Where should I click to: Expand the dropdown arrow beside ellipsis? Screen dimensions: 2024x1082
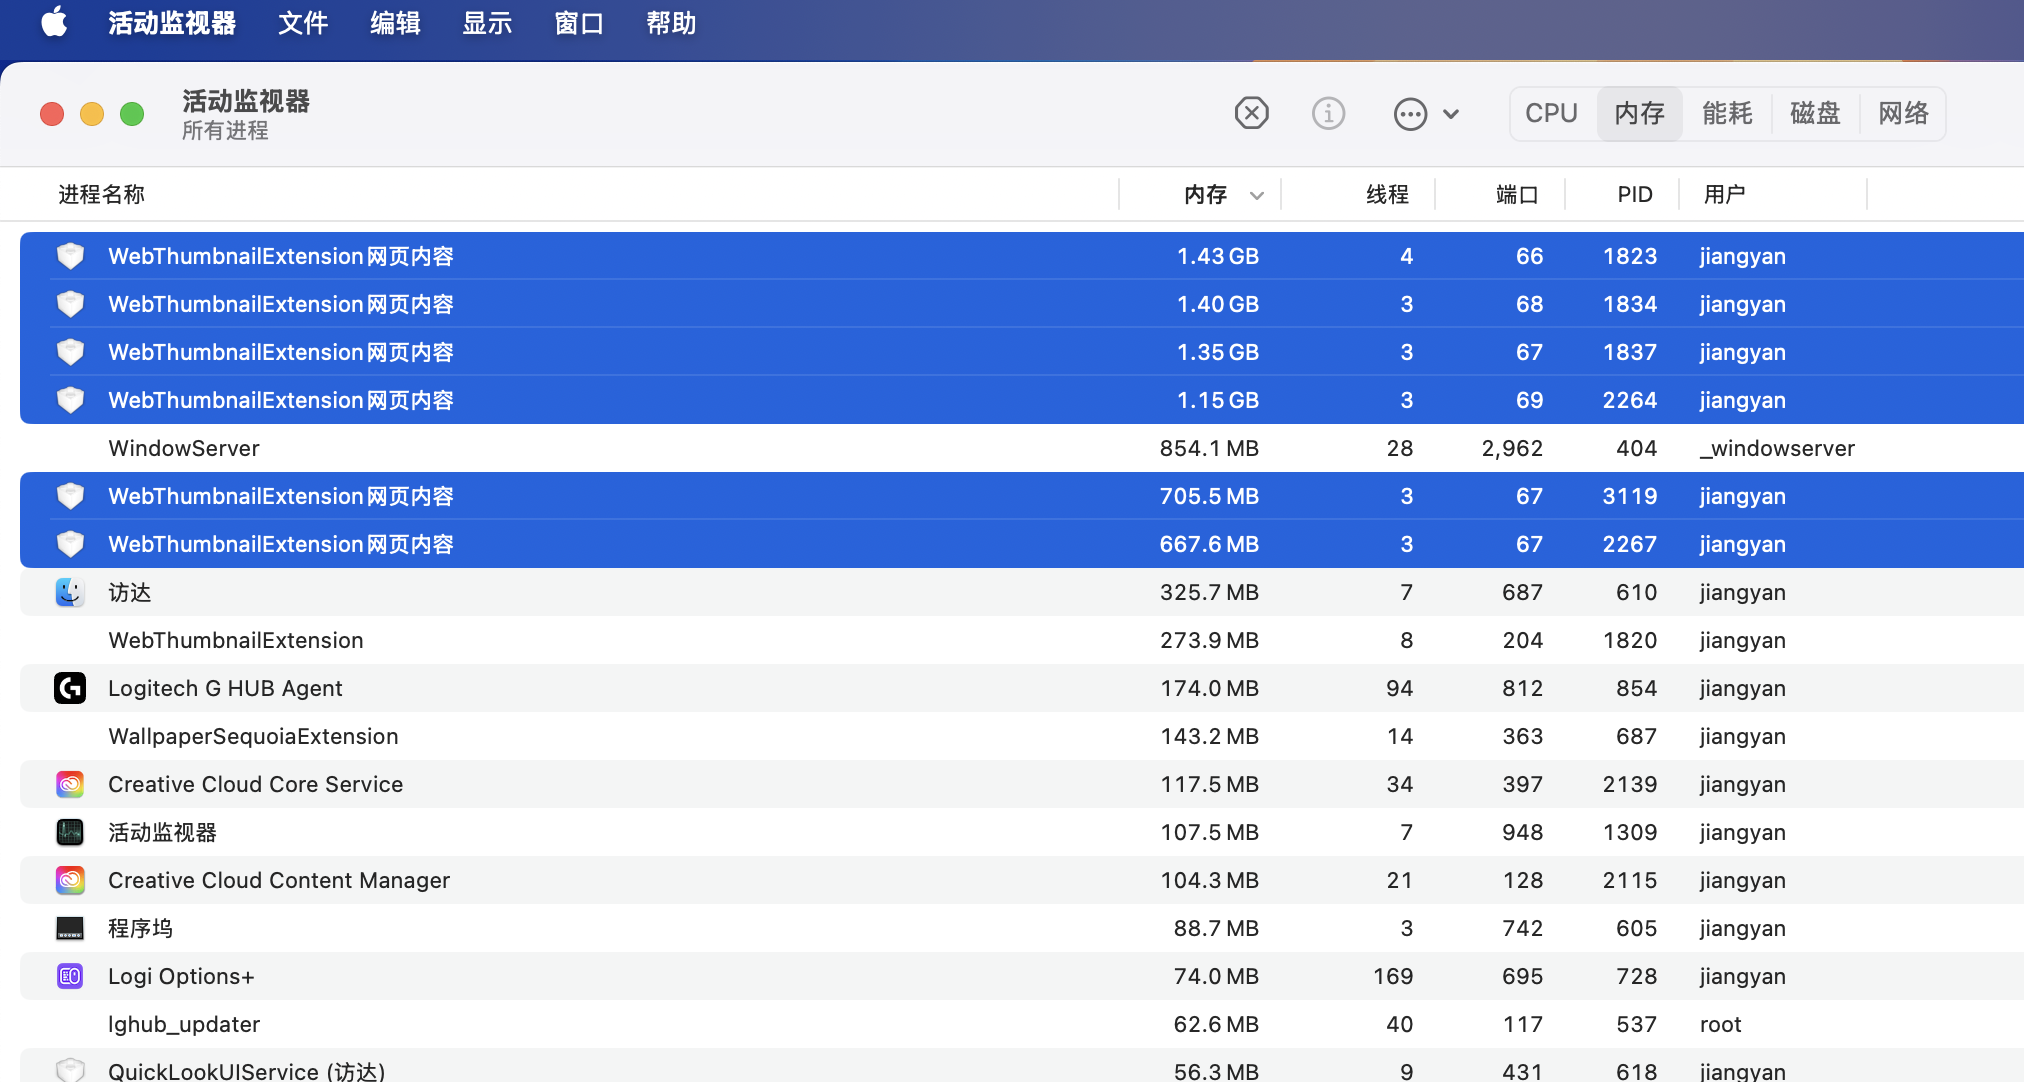coord(1451,114)
